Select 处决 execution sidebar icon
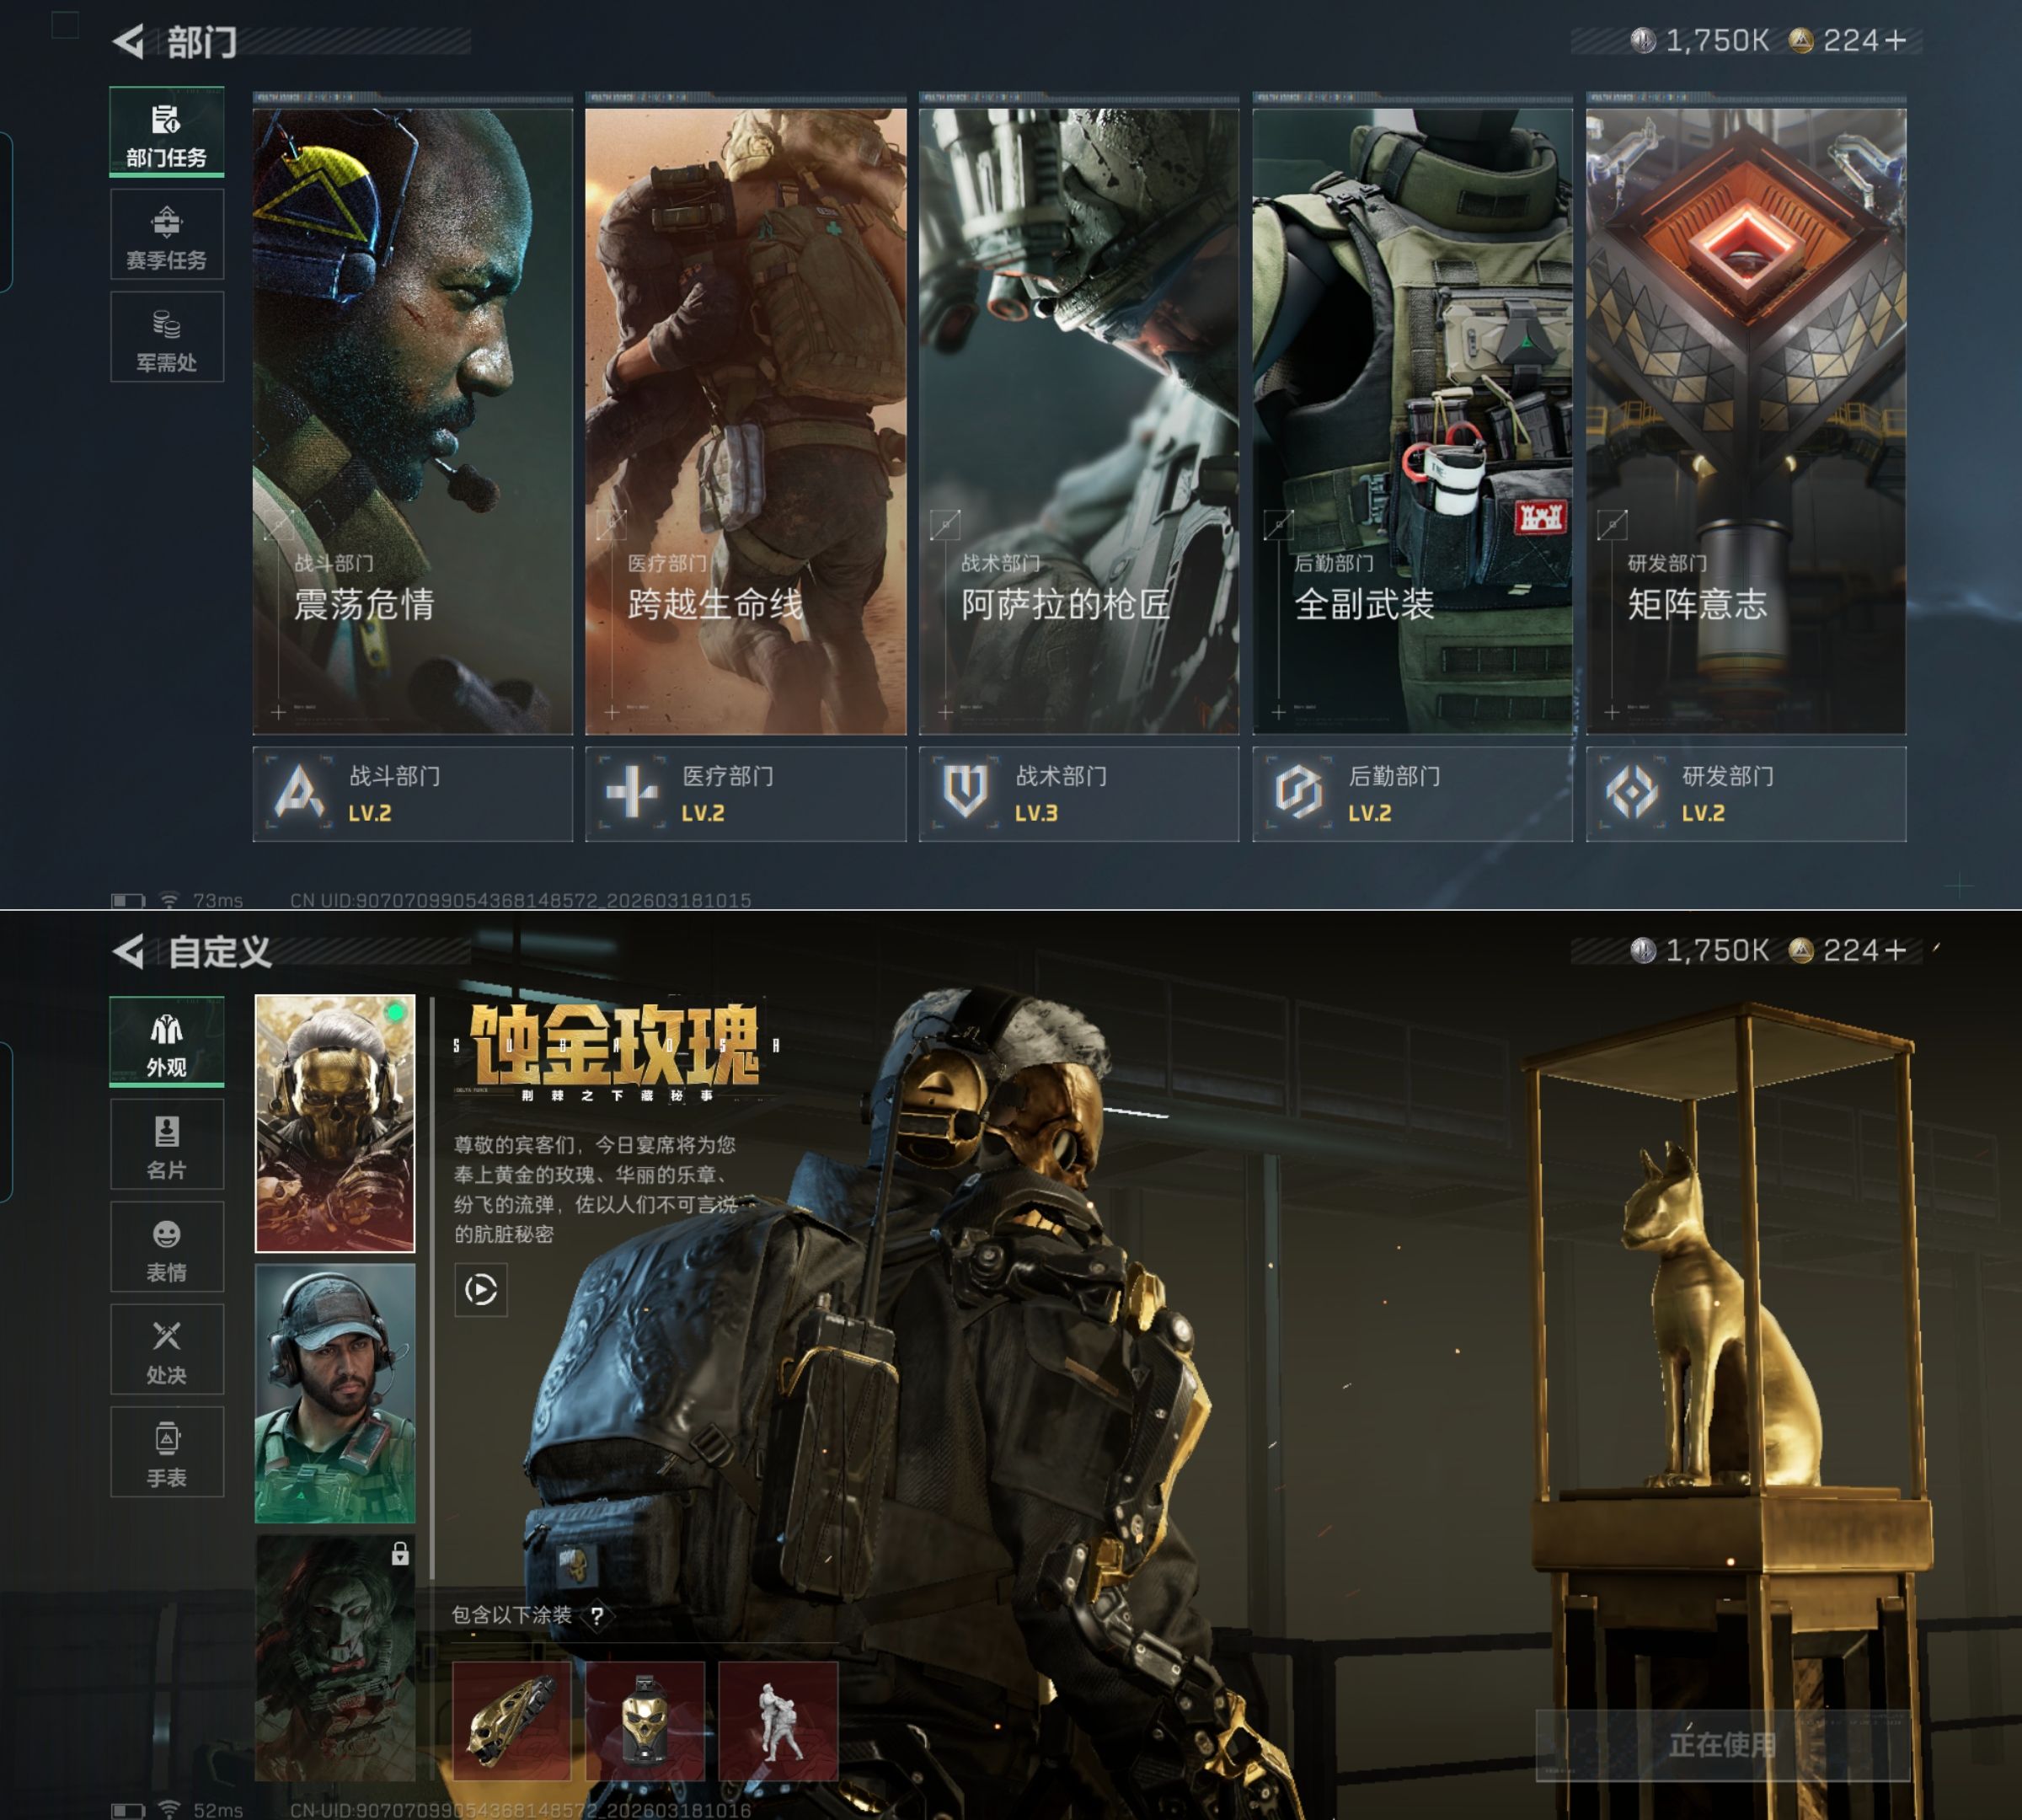 166,1350
